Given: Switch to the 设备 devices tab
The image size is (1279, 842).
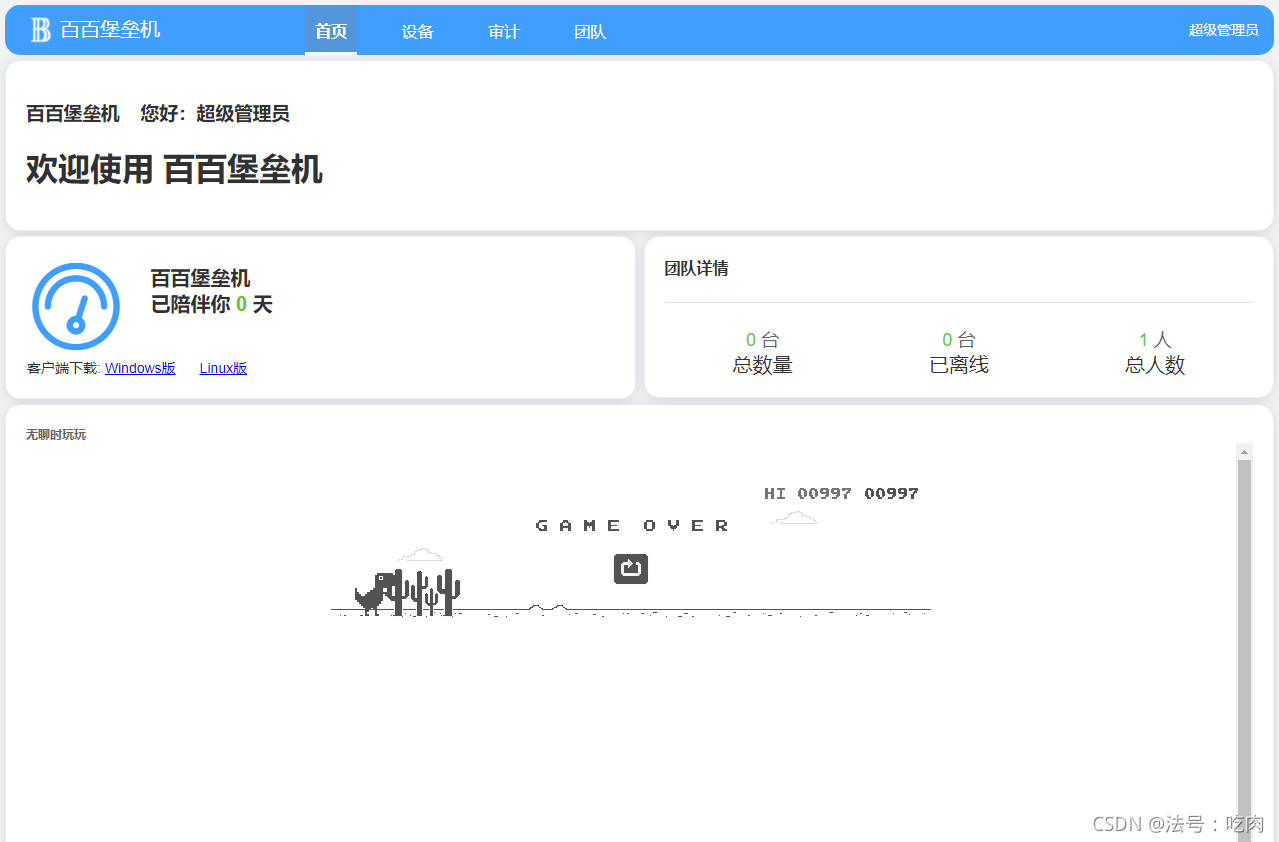Looking at the screenshot, I should point(418,31).
